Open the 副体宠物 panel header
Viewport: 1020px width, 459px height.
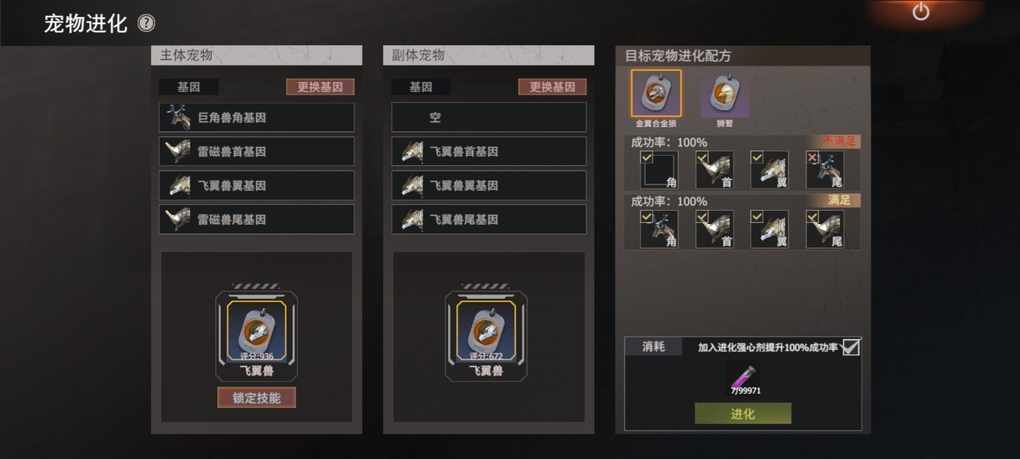click(x=489, y=55)
